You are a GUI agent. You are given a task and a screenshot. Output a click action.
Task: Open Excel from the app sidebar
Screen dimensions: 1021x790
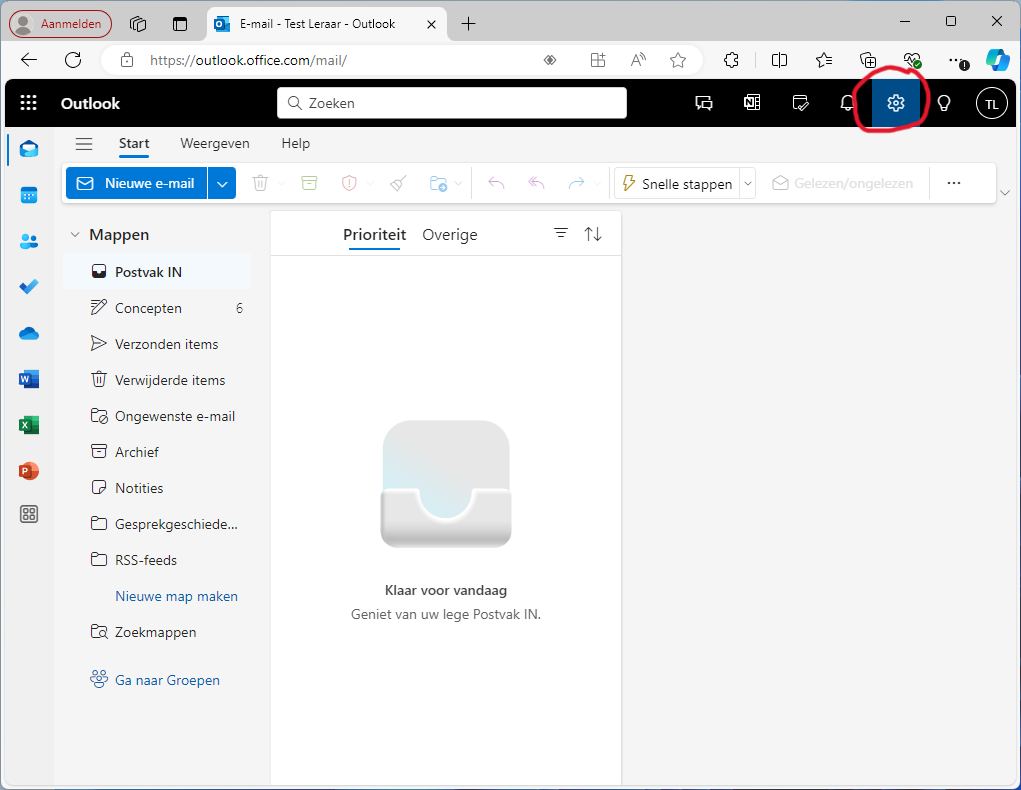29,425
